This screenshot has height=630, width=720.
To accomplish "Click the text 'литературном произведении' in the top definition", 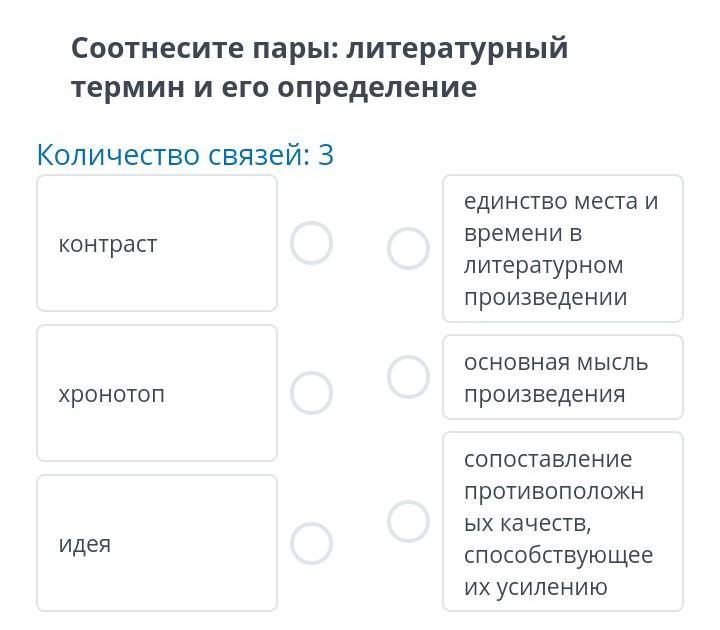I will coord(545,281).
